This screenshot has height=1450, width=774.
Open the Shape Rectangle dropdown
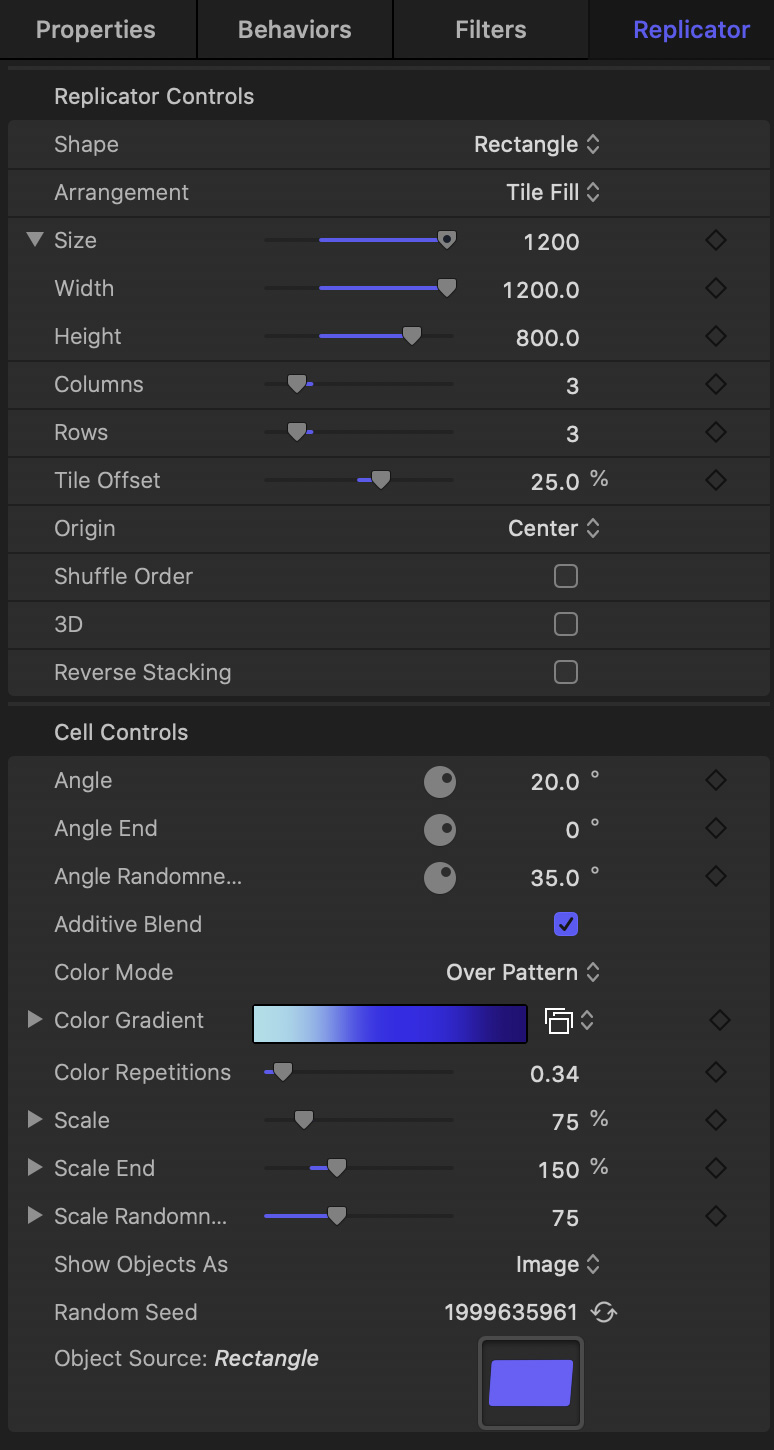pos(537,144)
